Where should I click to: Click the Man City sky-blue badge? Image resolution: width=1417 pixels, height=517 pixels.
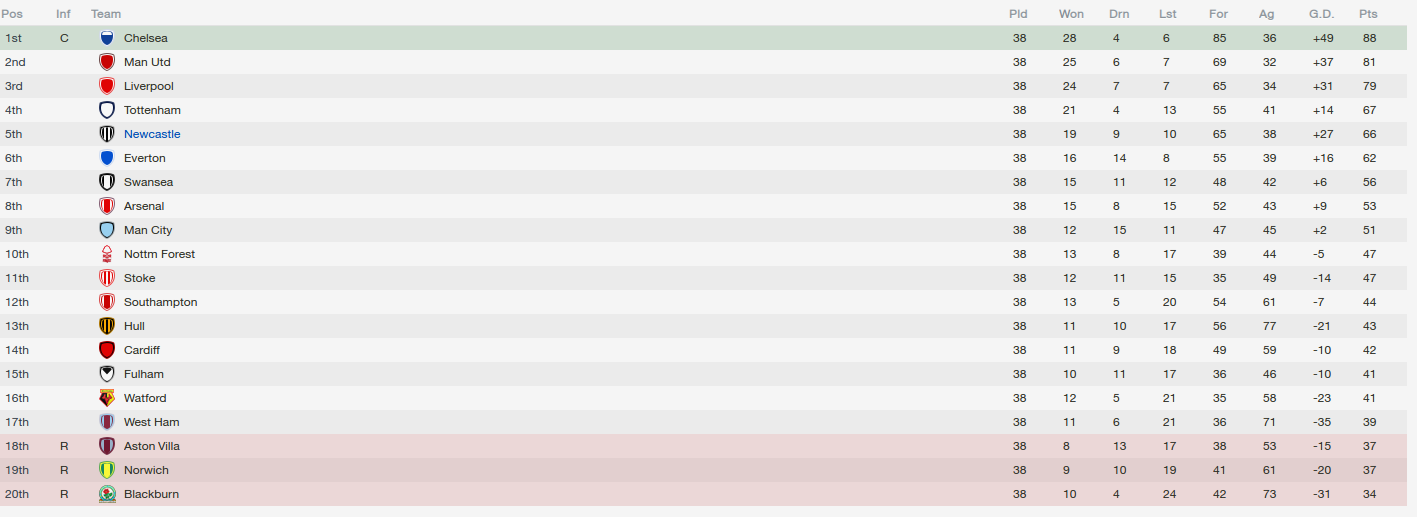(x=107, y=230)
